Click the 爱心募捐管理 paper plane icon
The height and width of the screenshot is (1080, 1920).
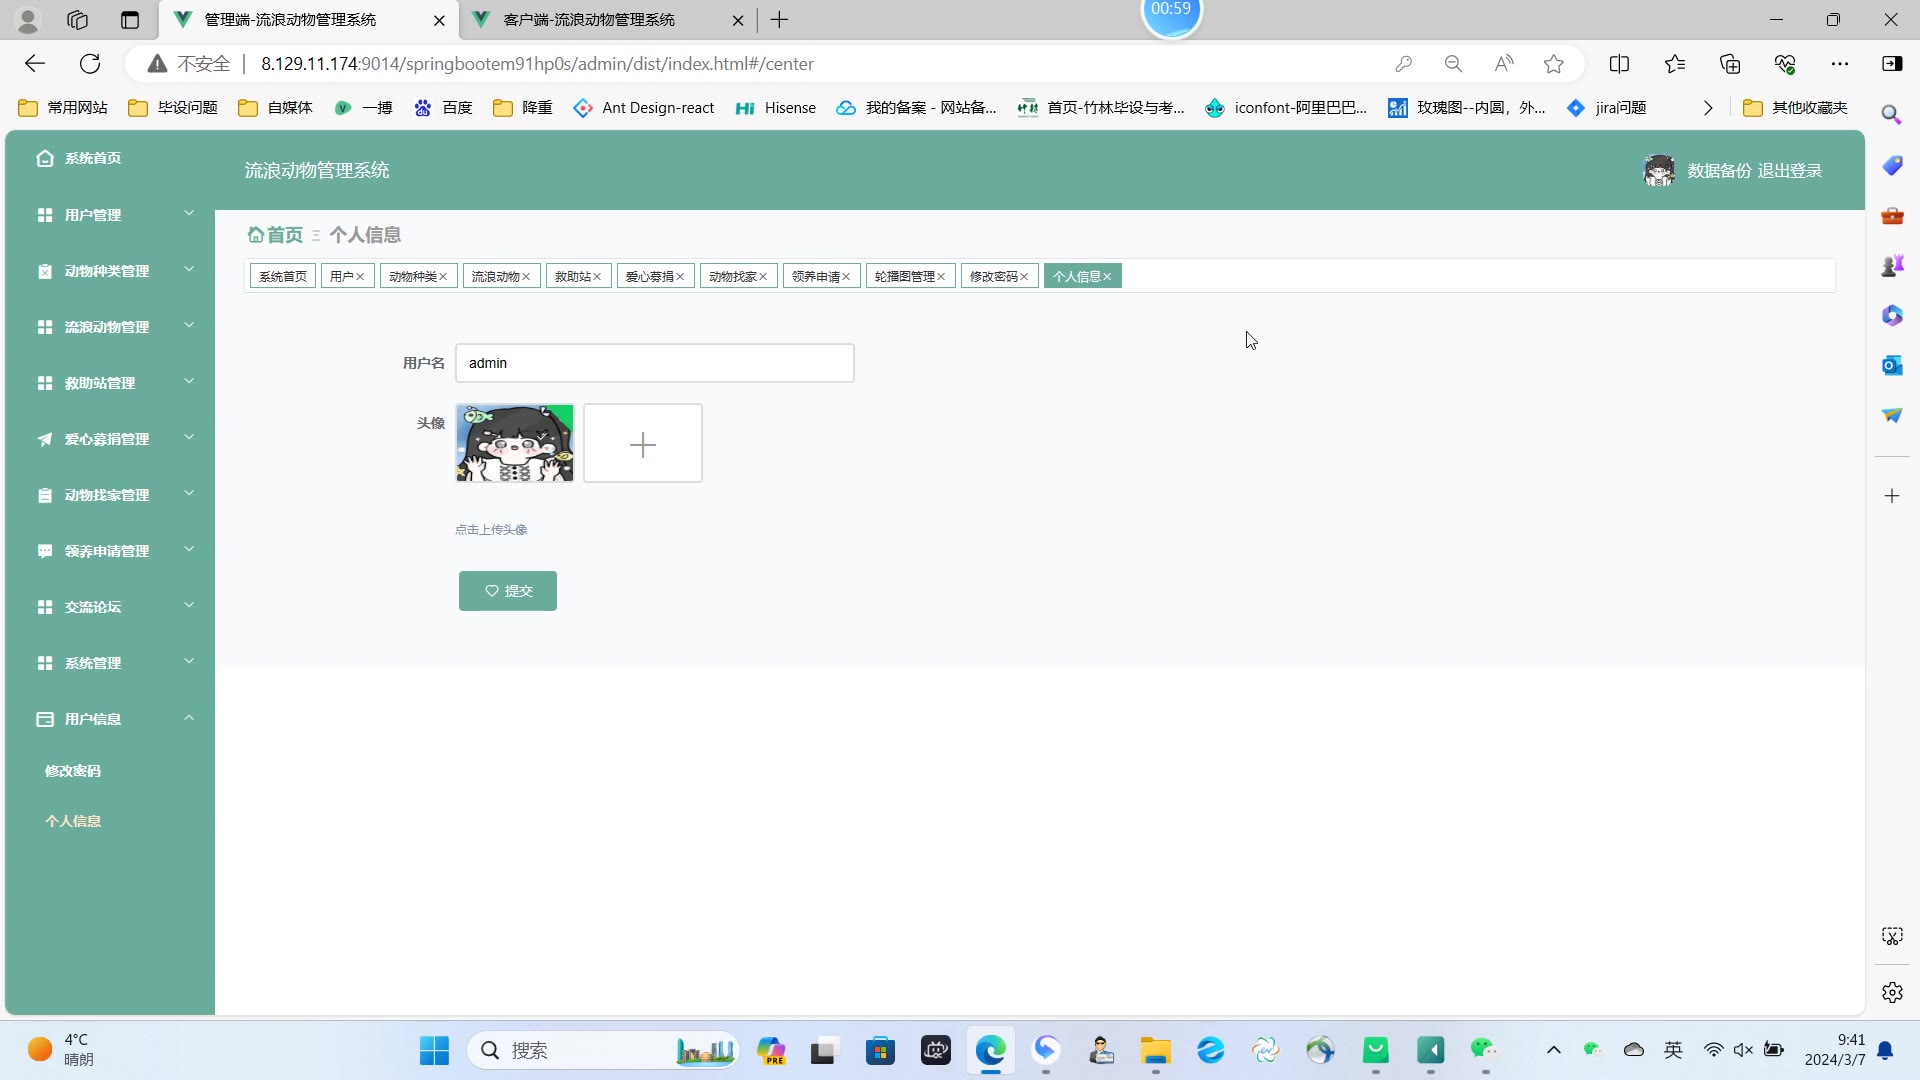coord(45,439)
